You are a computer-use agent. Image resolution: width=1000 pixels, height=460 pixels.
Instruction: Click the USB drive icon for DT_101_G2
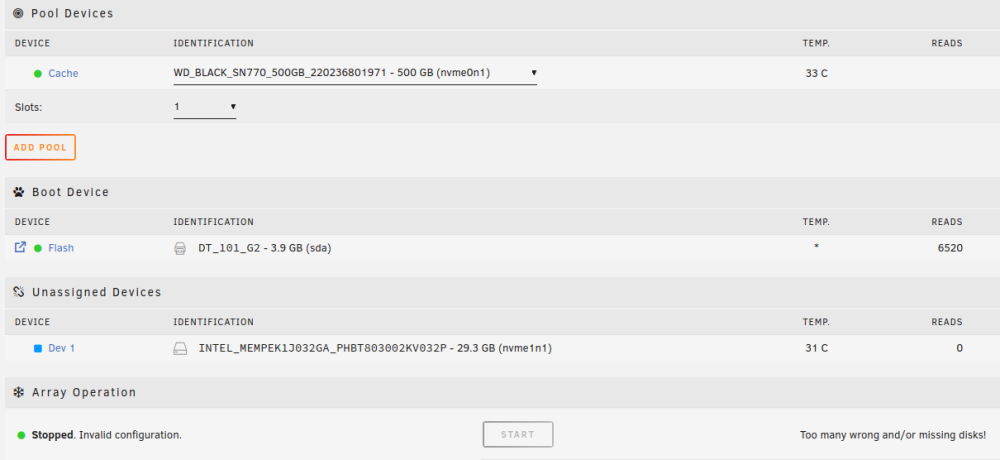pos(180,248)
